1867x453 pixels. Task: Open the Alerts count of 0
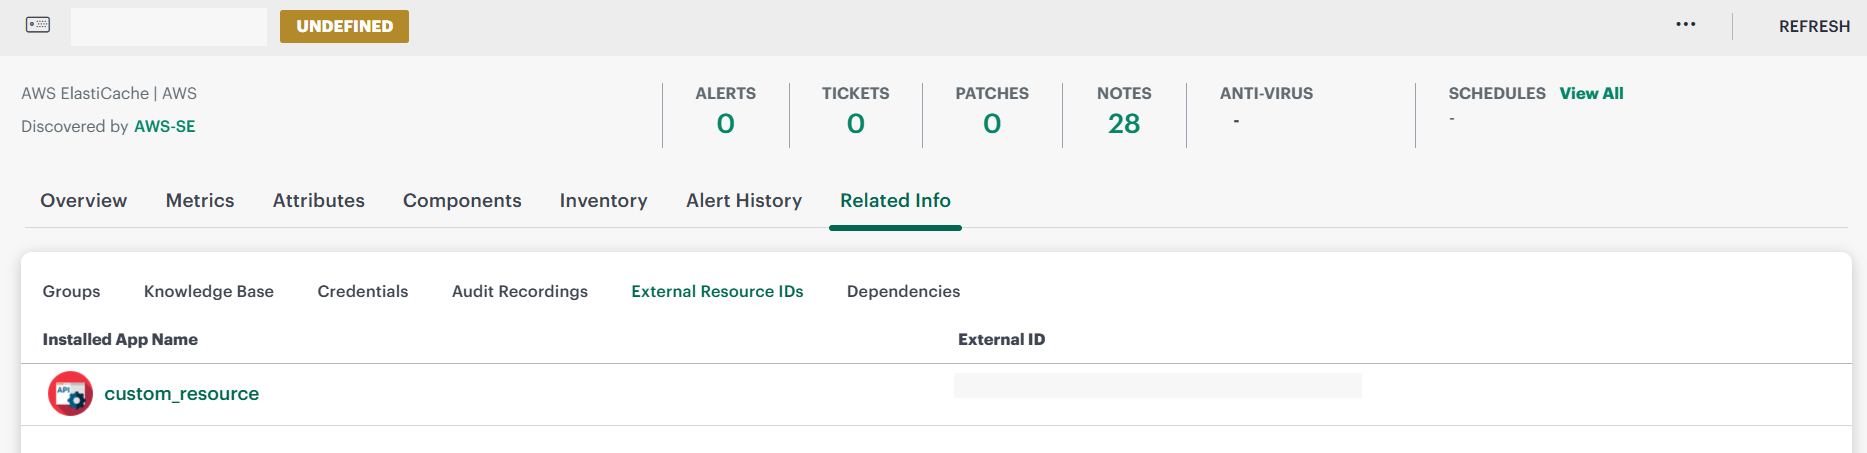point(726,123)
